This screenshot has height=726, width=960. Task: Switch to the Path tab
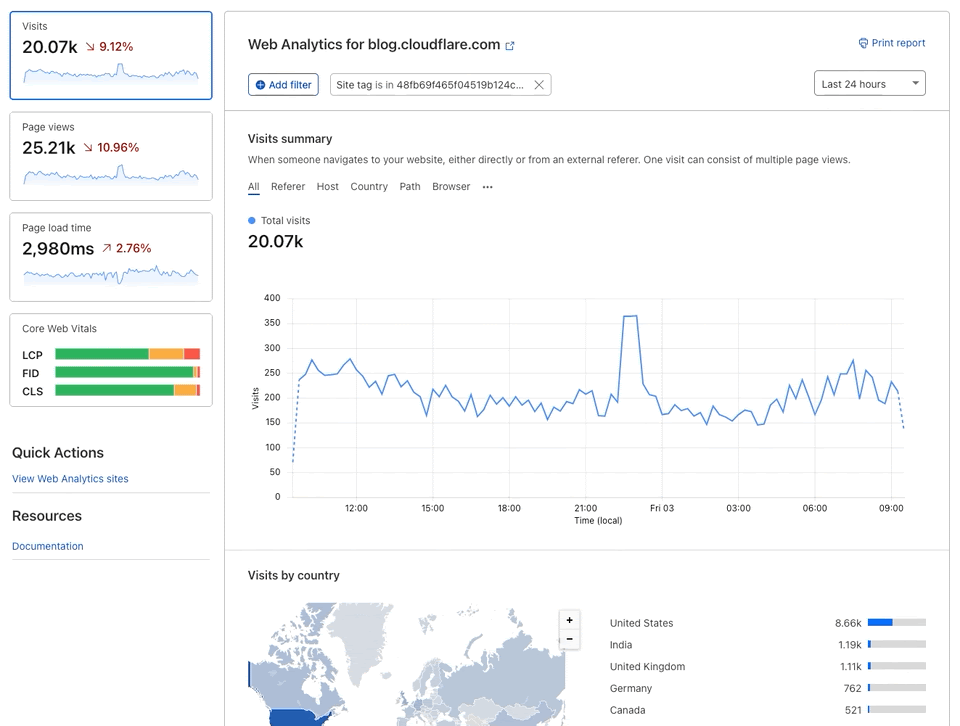[410, 187]
